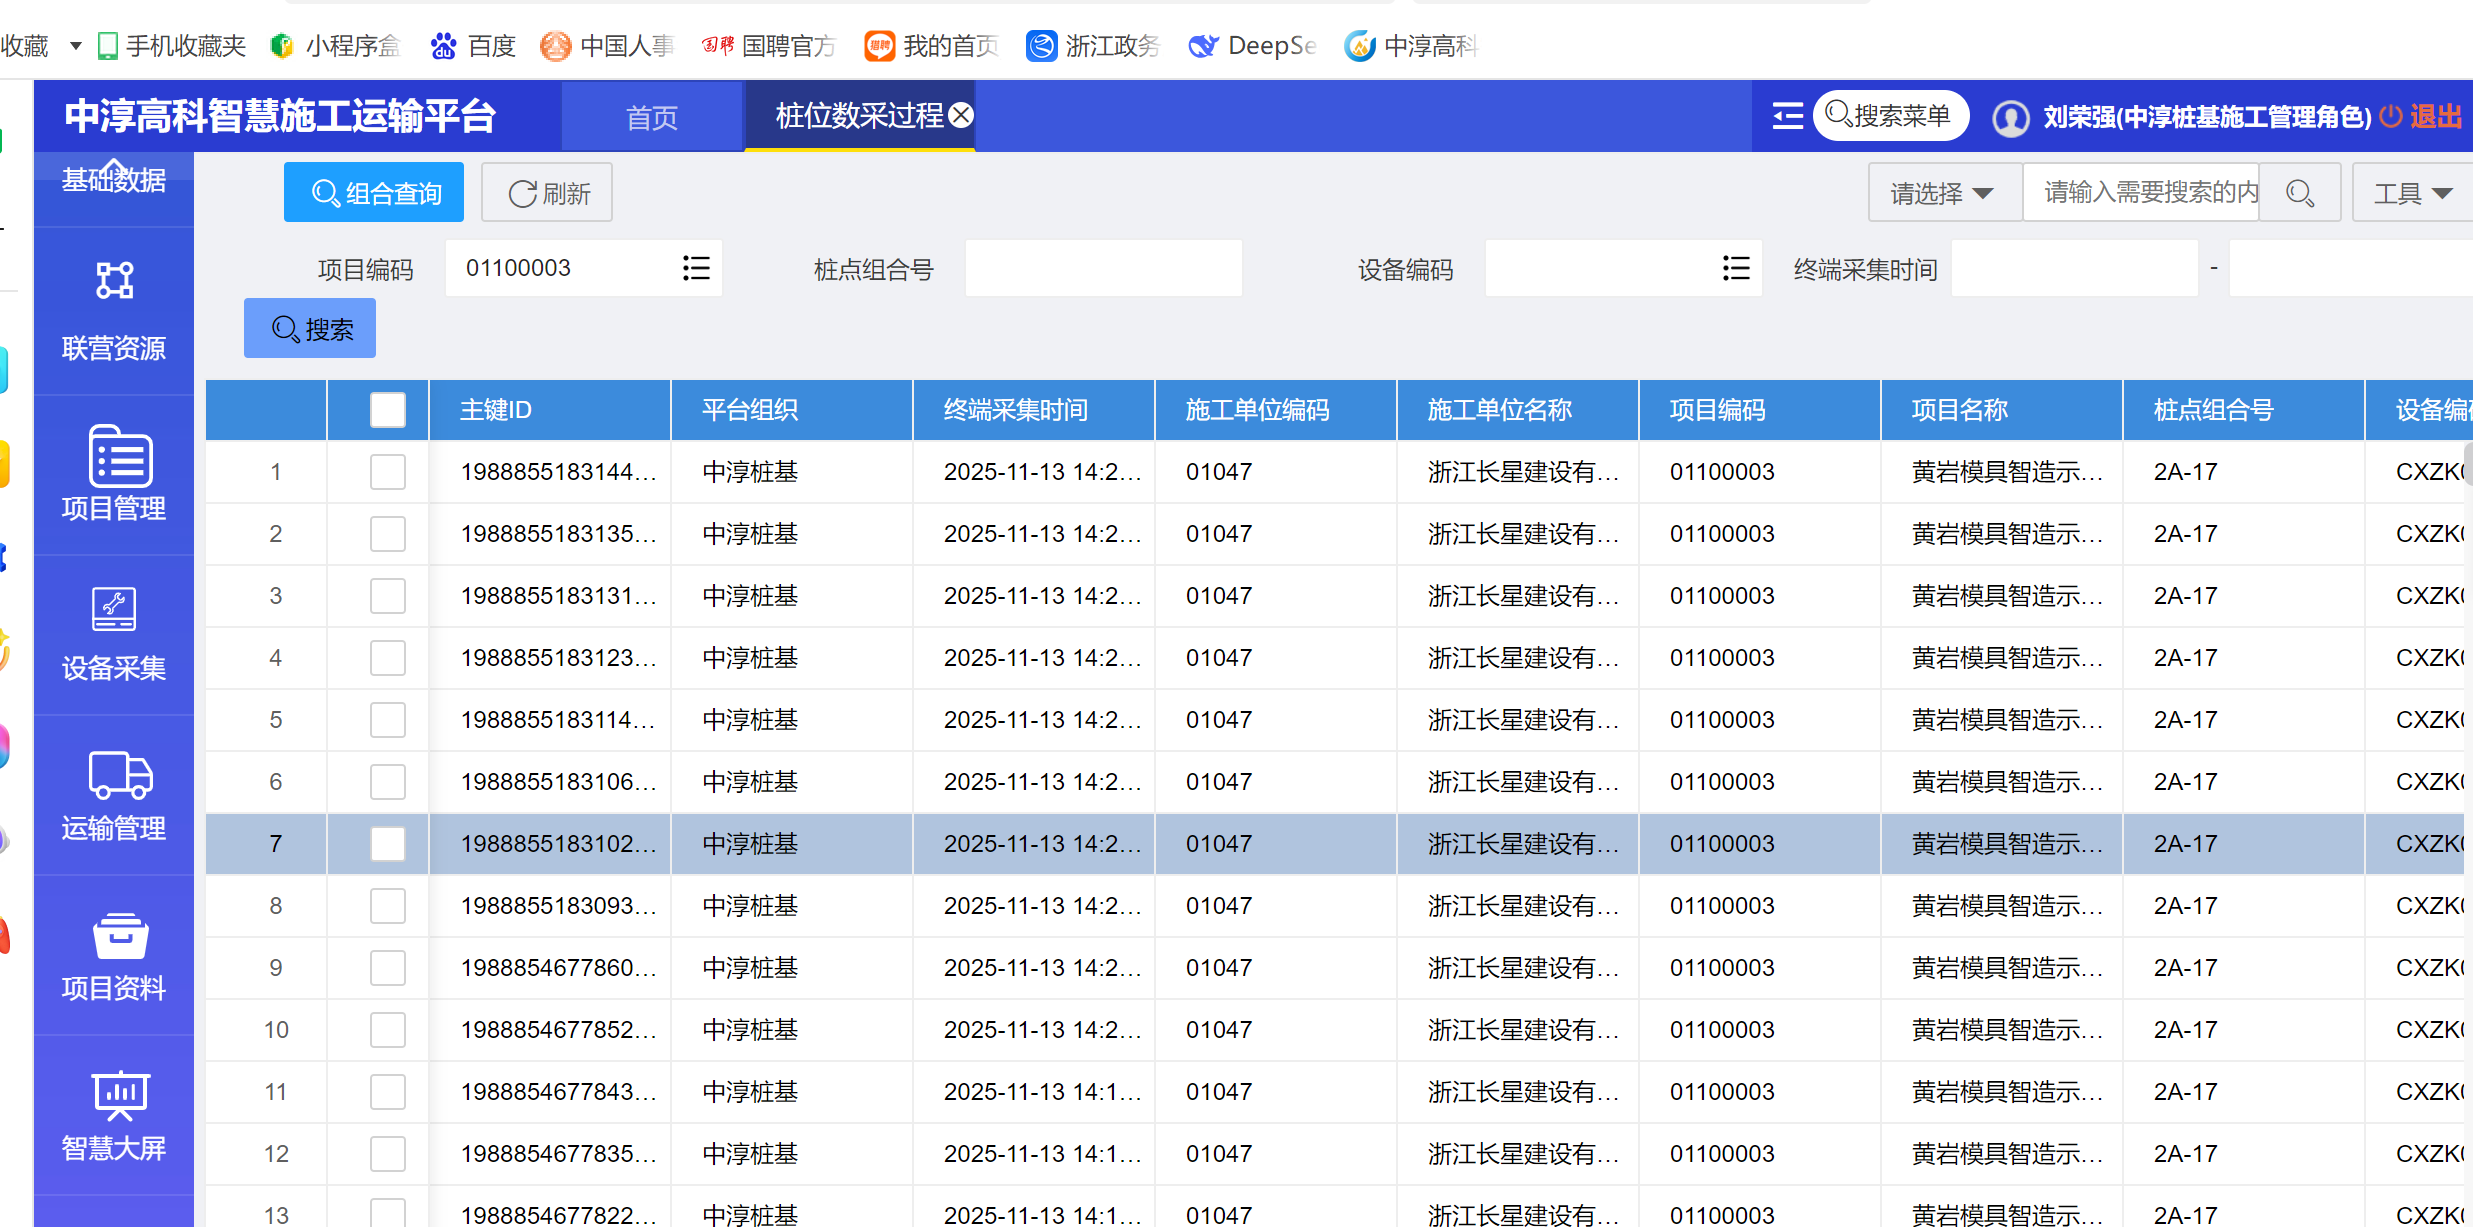Click the 桩点组合号 input field

(x=1103, y=268)
